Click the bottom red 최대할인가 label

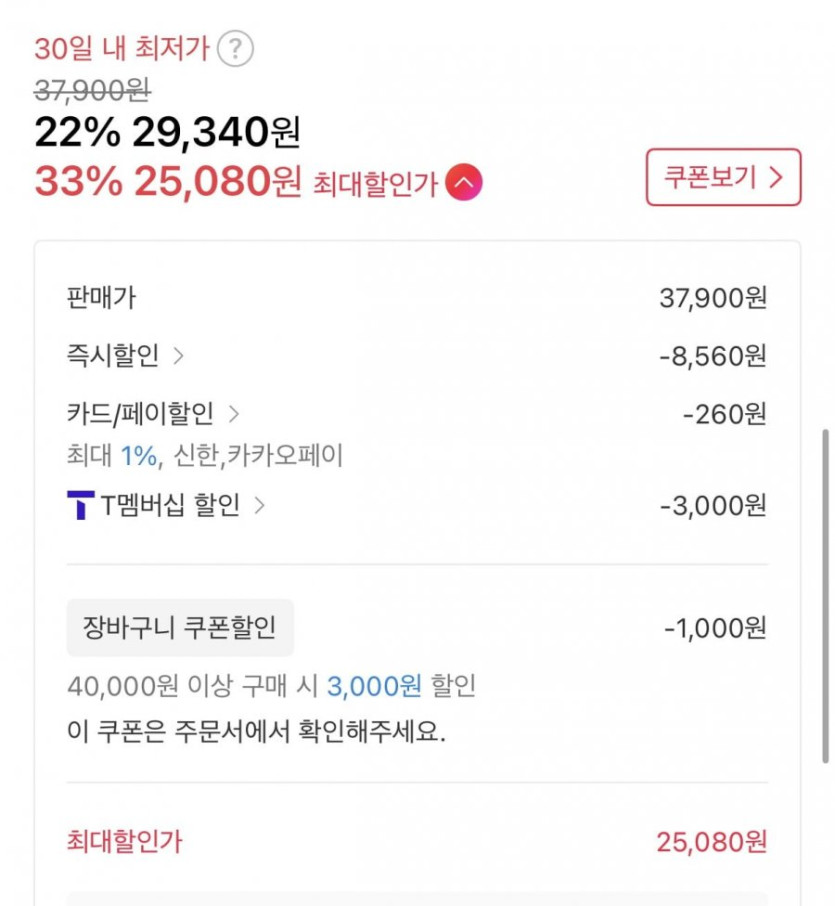tap(124, 841)
